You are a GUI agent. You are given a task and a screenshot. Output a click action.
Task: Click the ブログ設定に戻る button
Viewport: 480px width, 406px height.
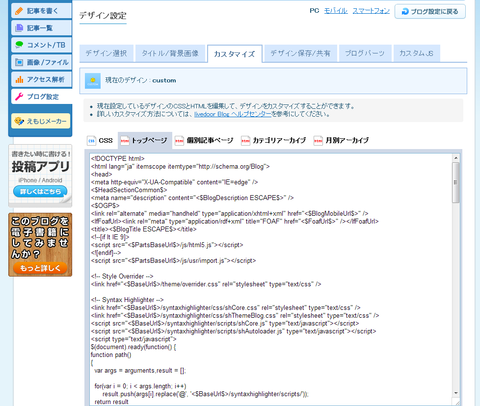(x=430, y=12)
